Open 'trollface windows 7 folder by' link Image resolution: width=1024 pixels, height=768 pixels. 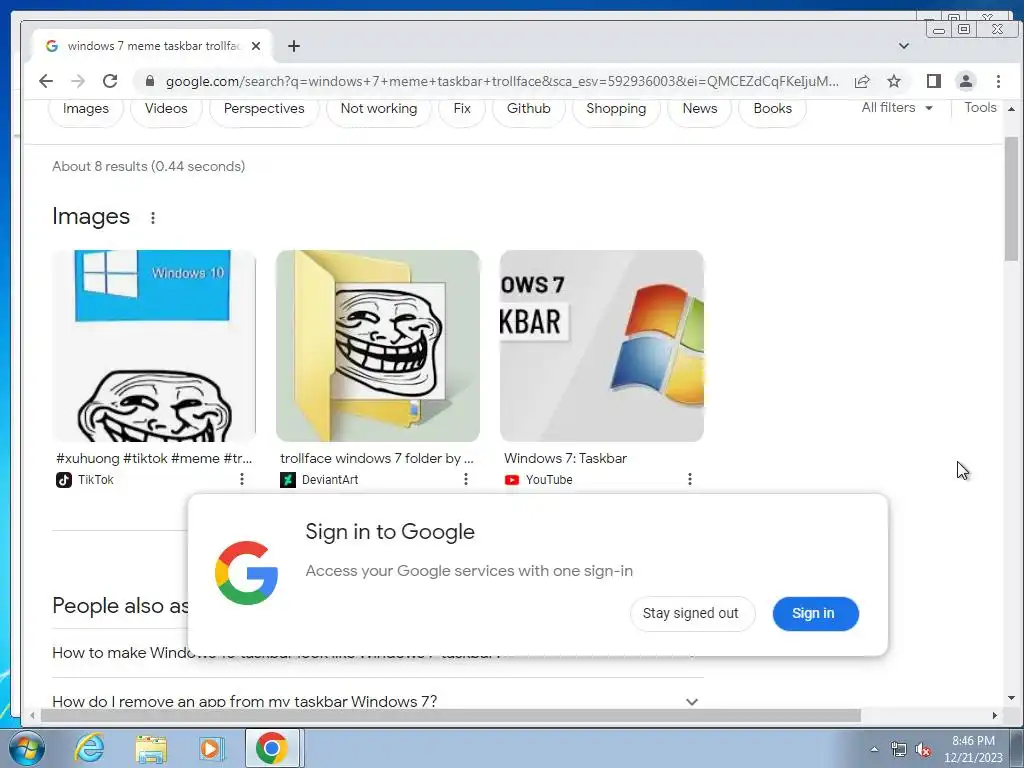pos(377,458)
